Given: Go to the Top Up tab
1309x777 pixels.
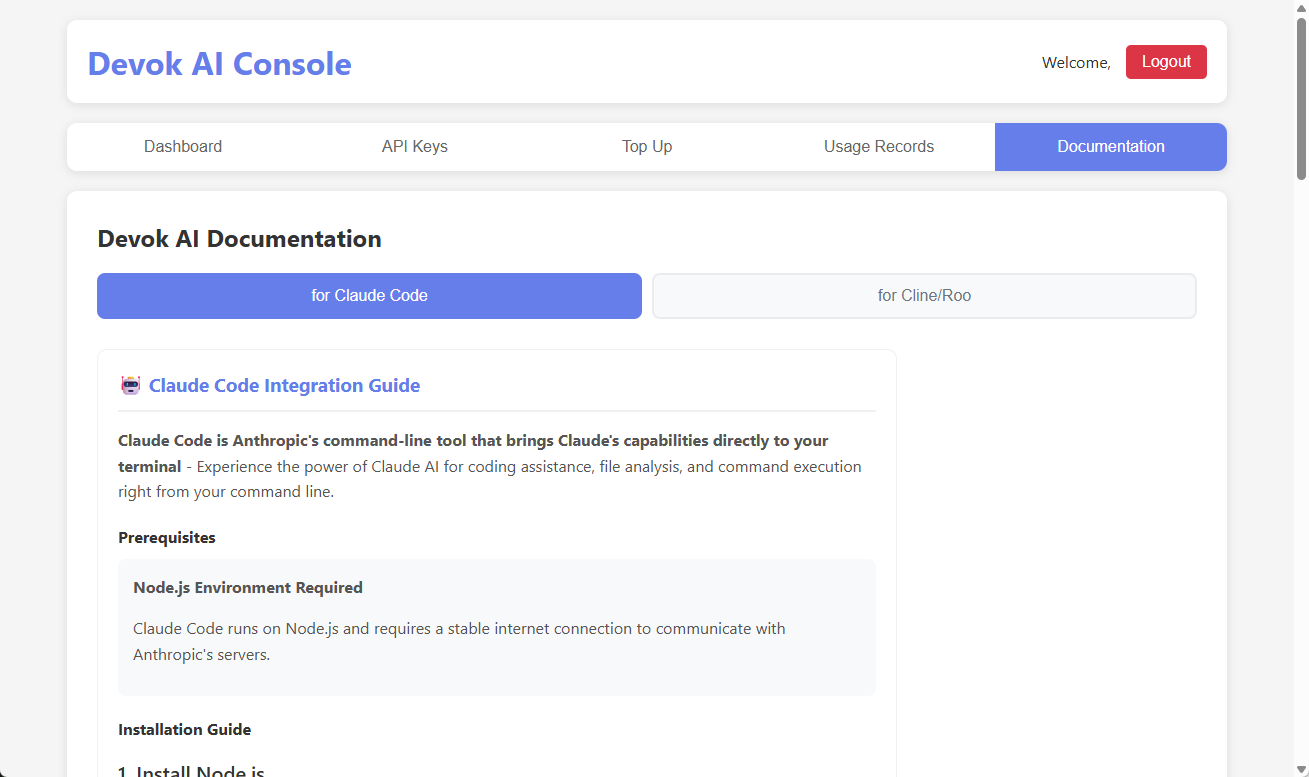Looking at the screenshot, I should (647, 147).
